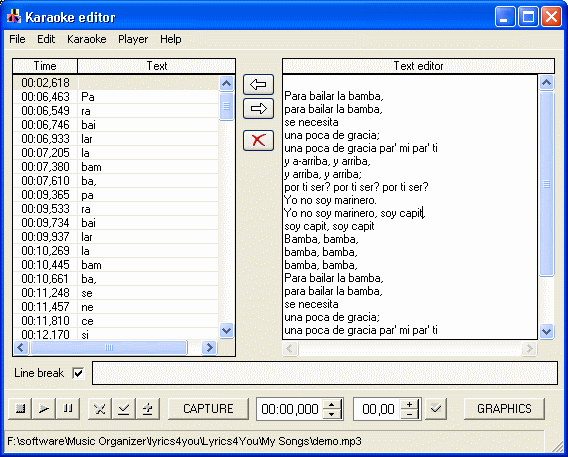Screen dimensions: 568x457
Task: Click the line 'Yo no soy marinero.'
Action: pyautogui.click(x=330, y=200)
